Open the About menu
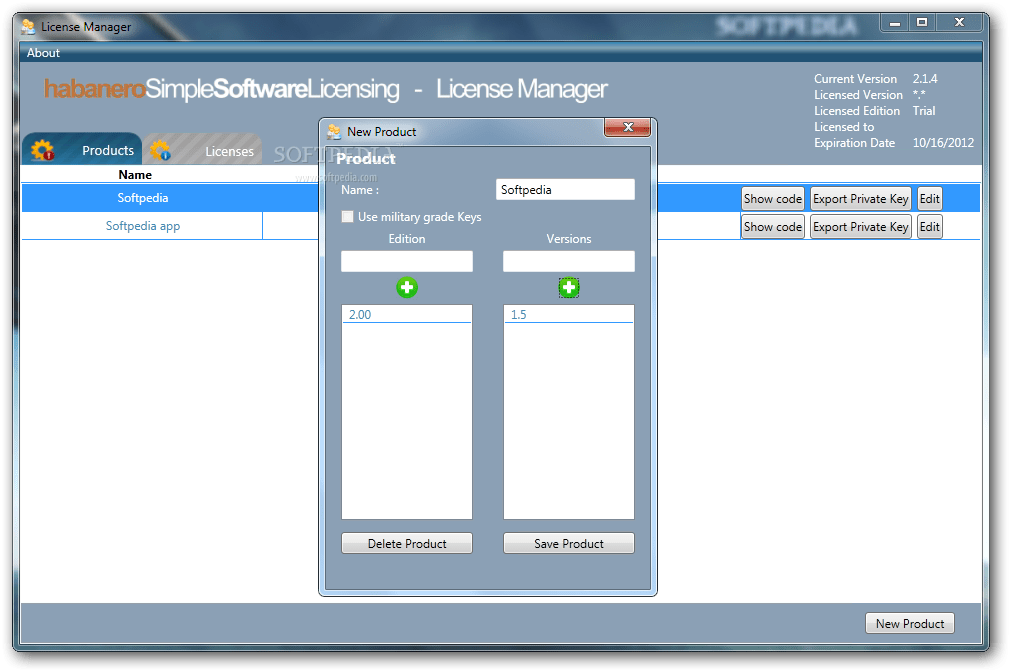The height and width of the screenshot is (672, 1010). [x=42, y=53]
